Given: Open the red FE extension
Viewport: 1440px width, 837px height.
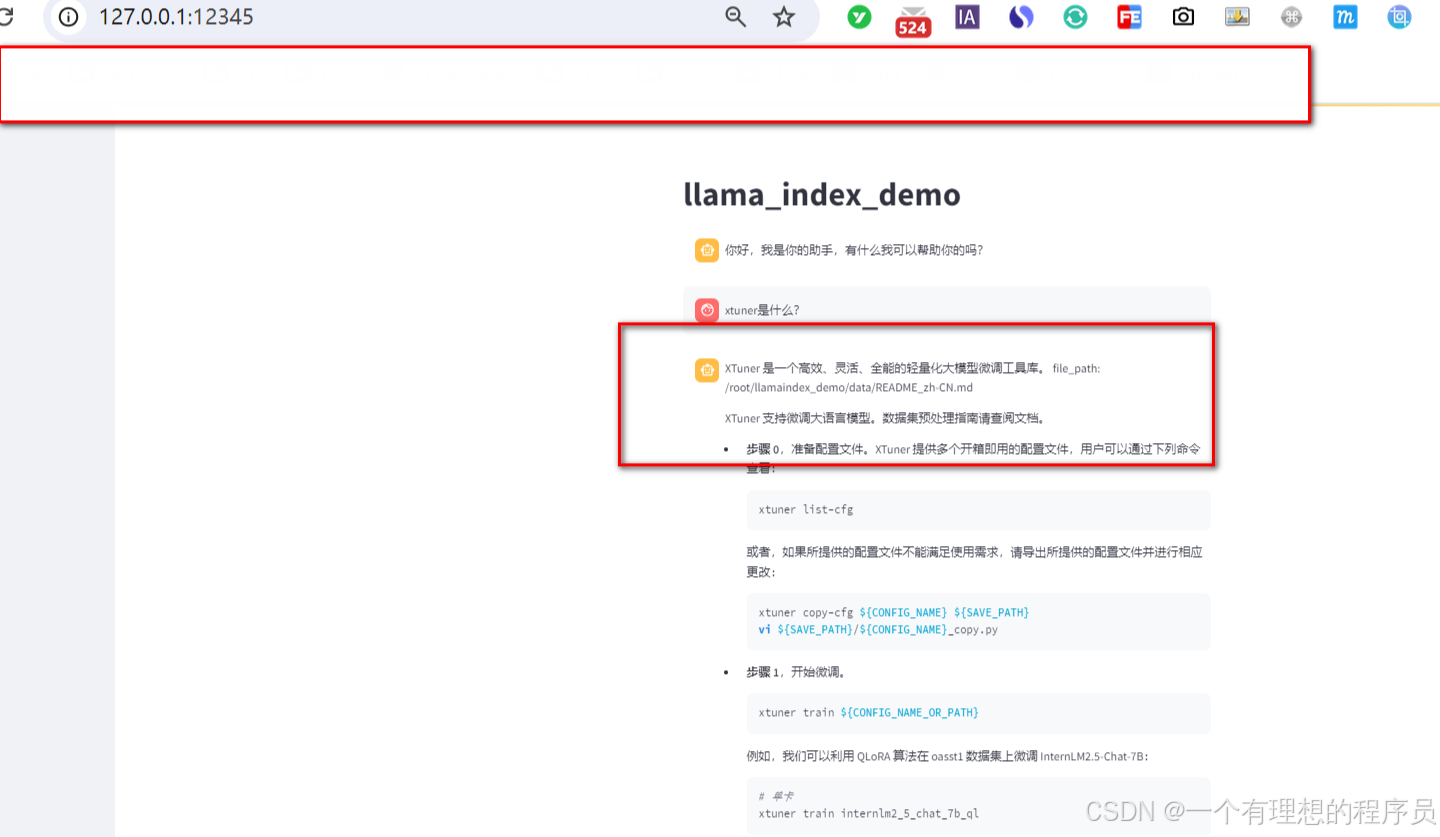Looking at the screenshot, I should point(1130,17).
